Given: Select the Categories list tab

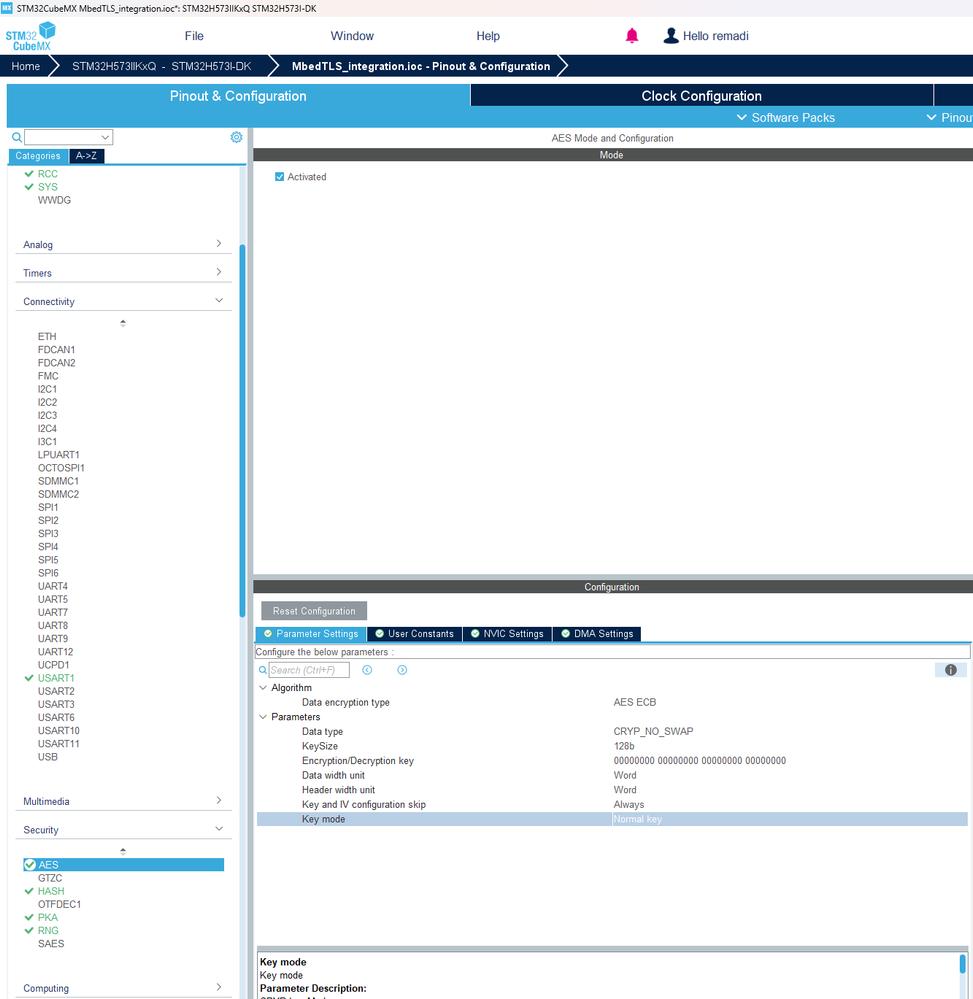Looking at the screenshot, I should (x=38, y=155).
